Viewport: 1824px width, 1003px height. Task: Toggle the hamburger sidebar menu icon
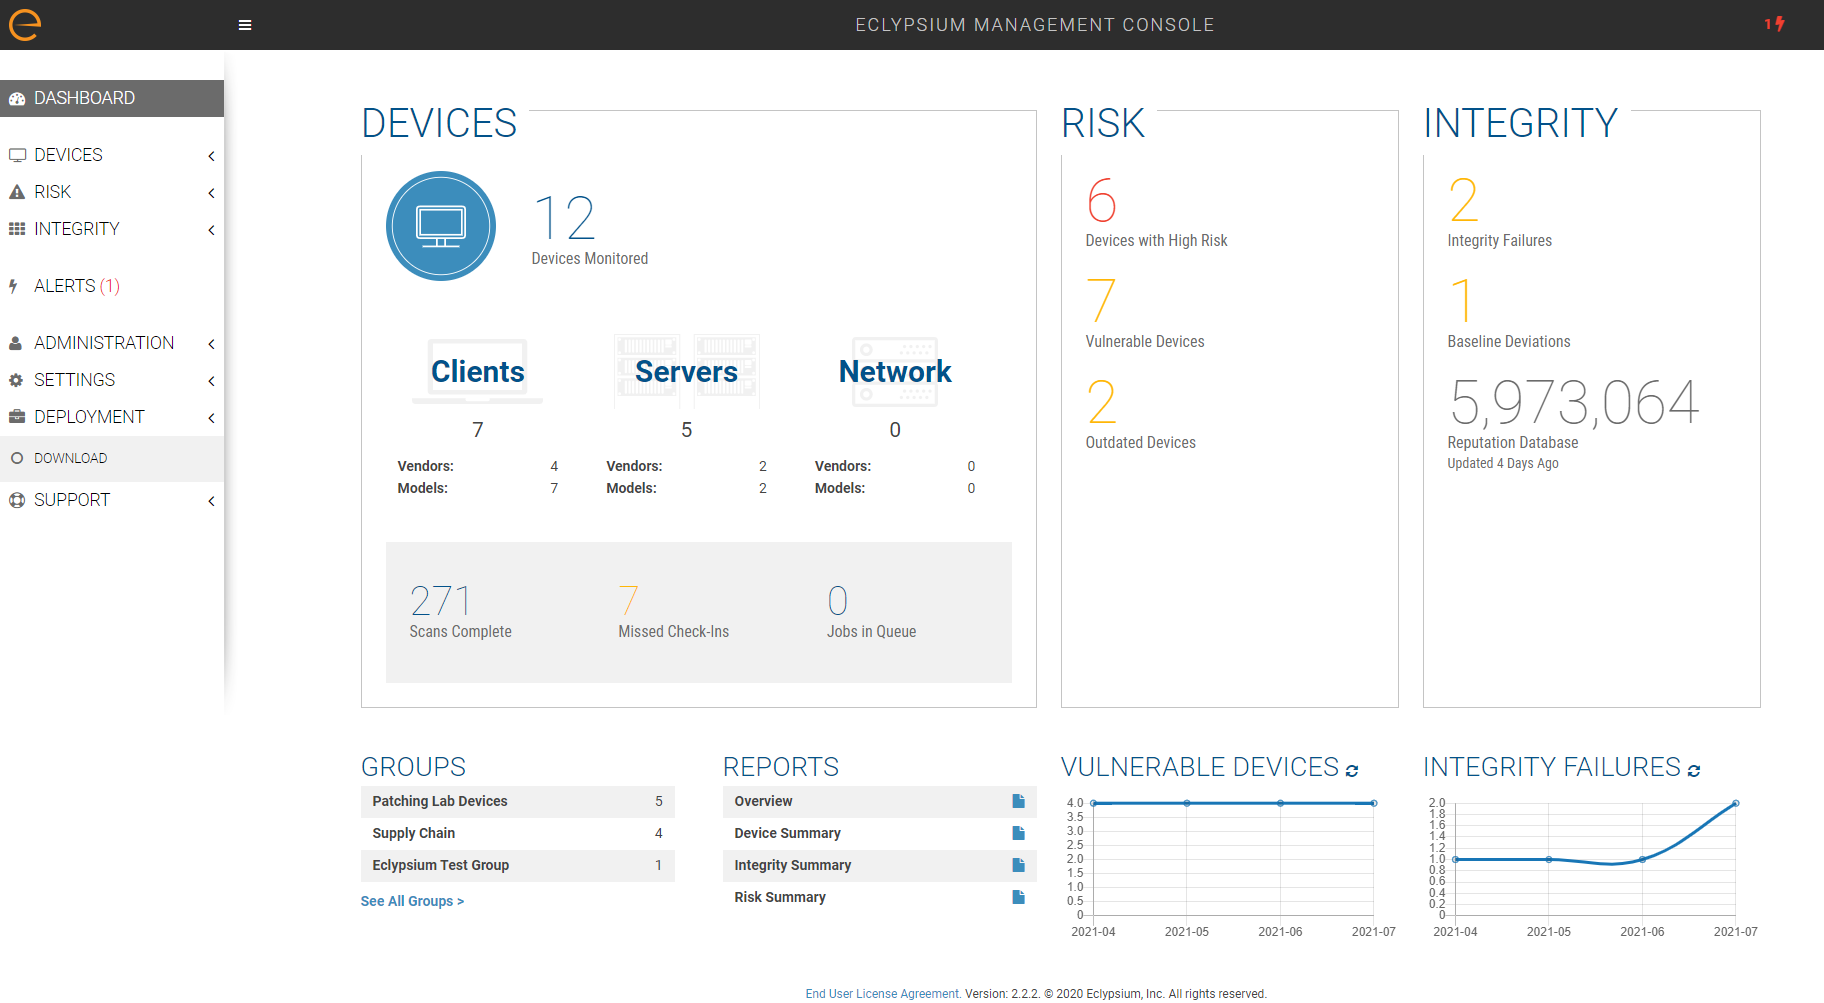pos(245,25)
